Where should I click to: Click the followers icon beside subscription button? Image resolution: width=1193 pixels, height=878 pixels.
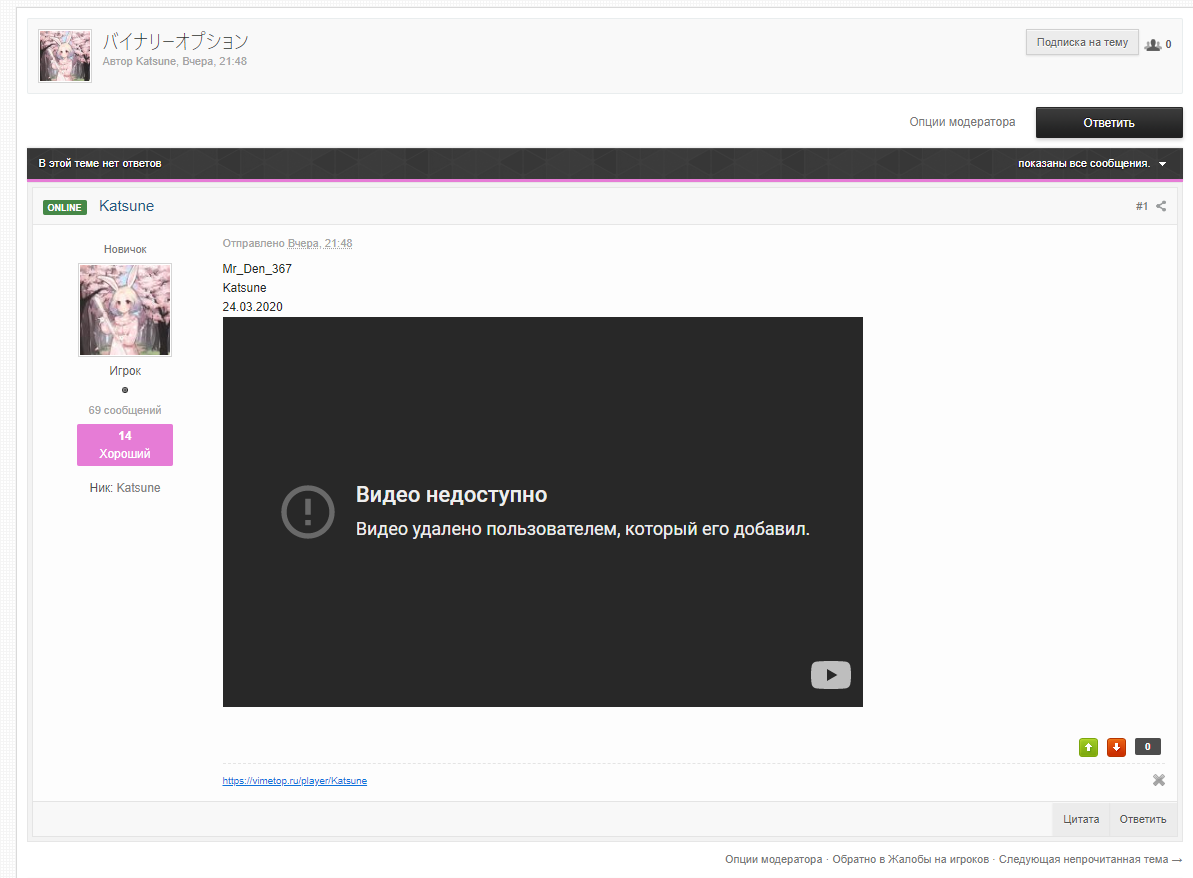click(x=1153, y=44)
